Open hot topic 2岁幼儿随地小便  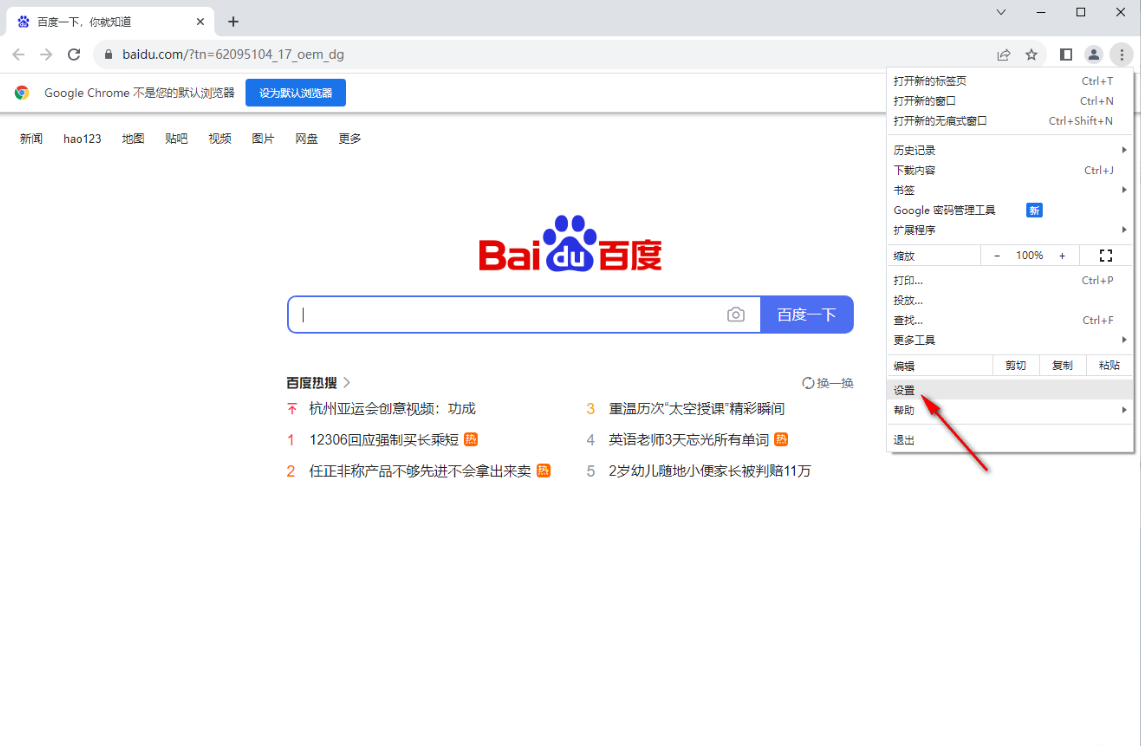(709, 471)
